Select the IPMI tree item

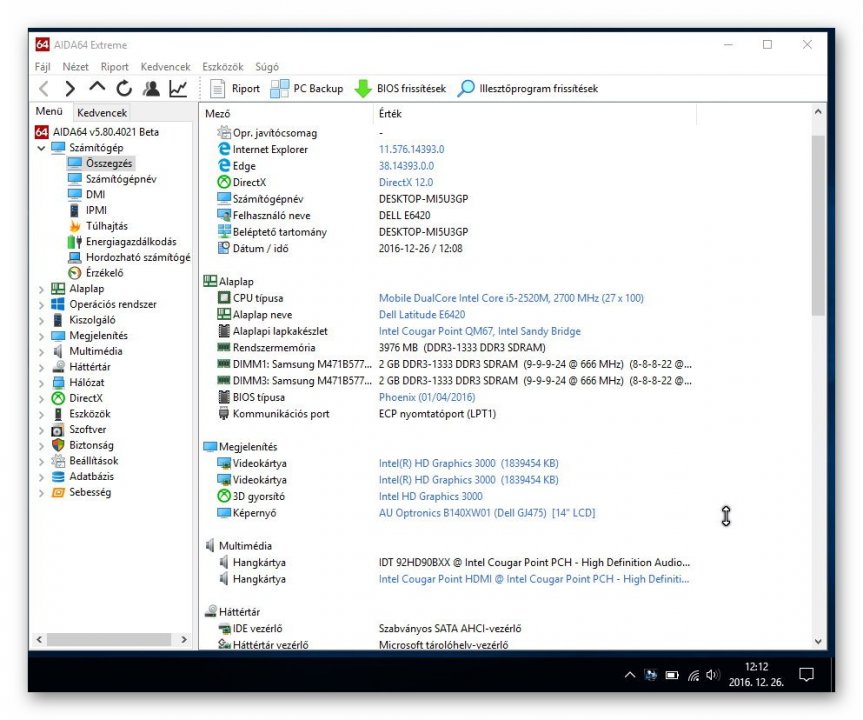point(96,210)
